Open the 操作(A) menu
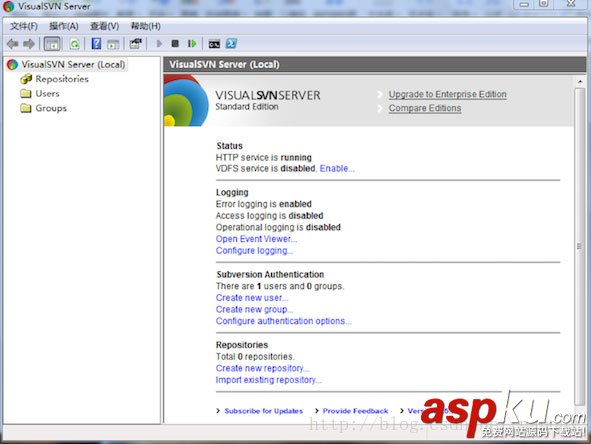This screenshot has width=591, height=444. click(64, 26)
